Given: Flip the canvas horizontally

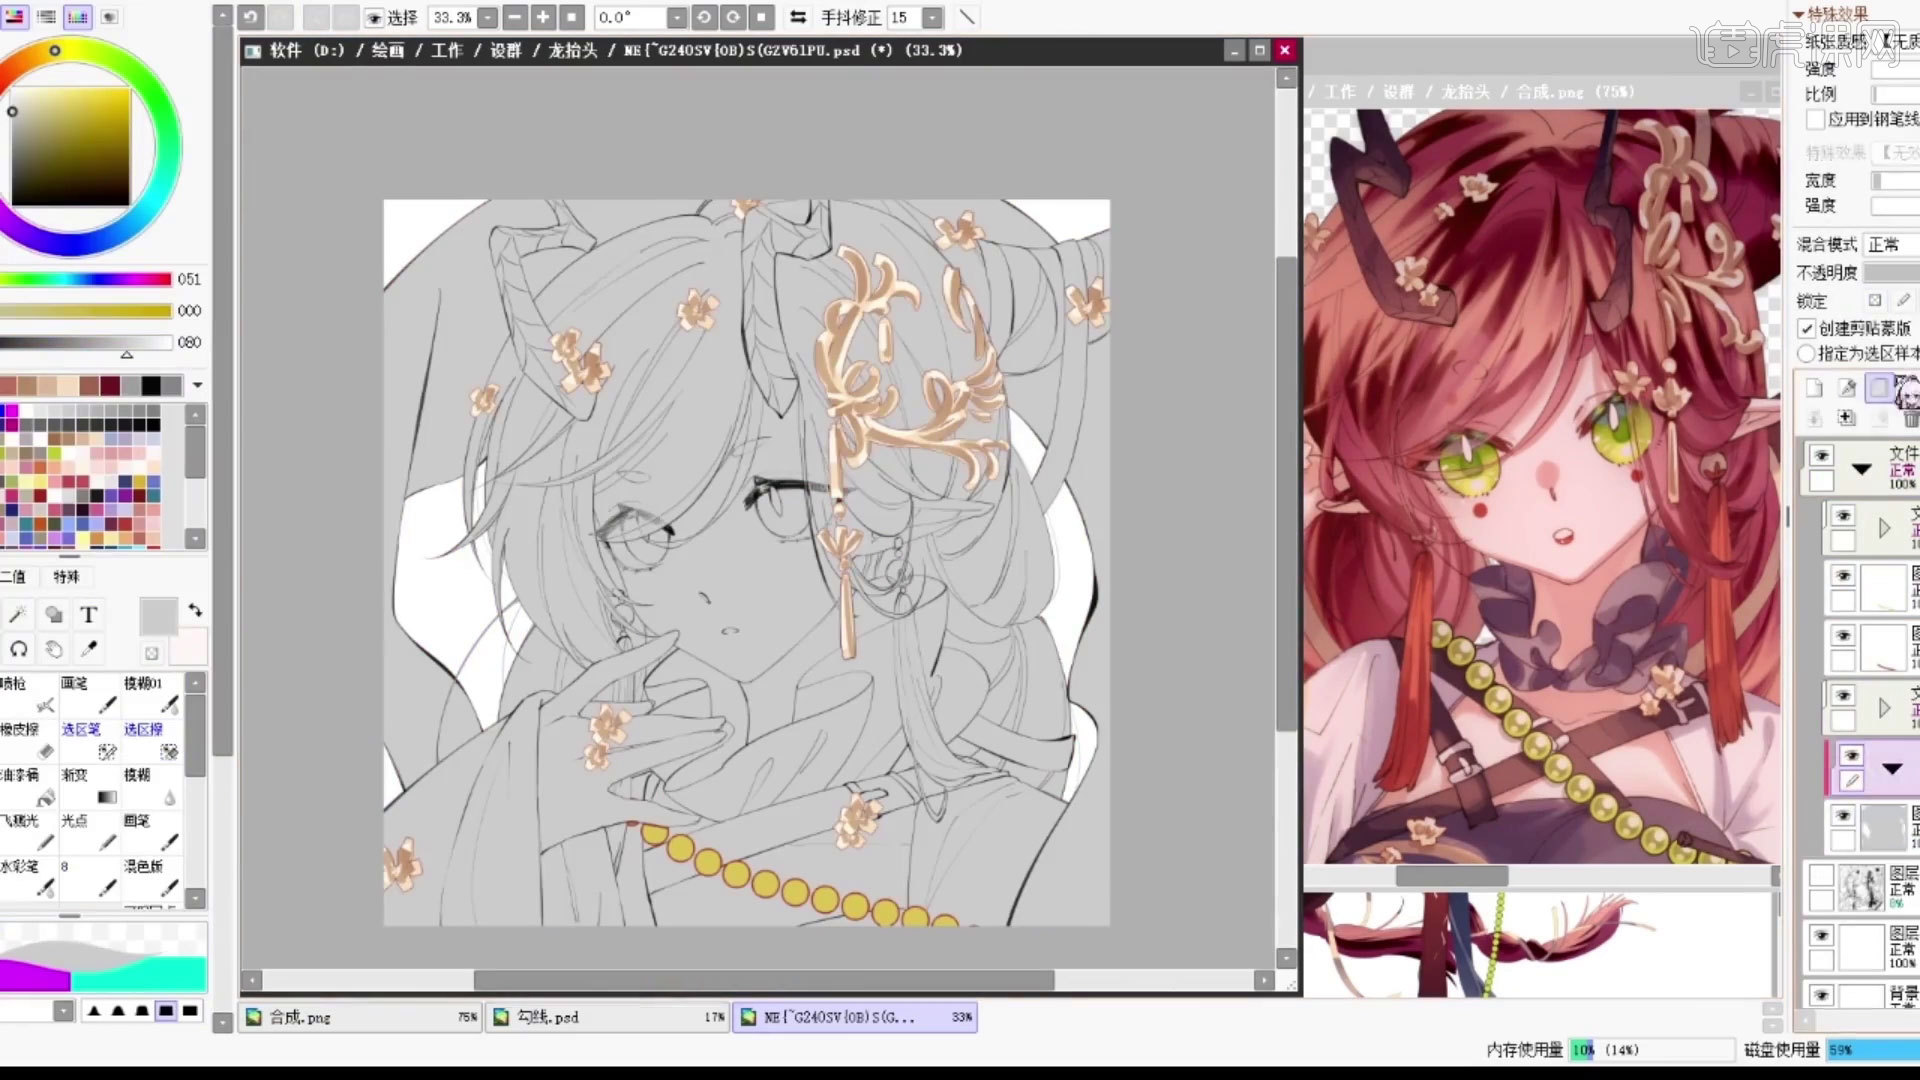Looking at the screenshot, I should click(x=798, y=17).
